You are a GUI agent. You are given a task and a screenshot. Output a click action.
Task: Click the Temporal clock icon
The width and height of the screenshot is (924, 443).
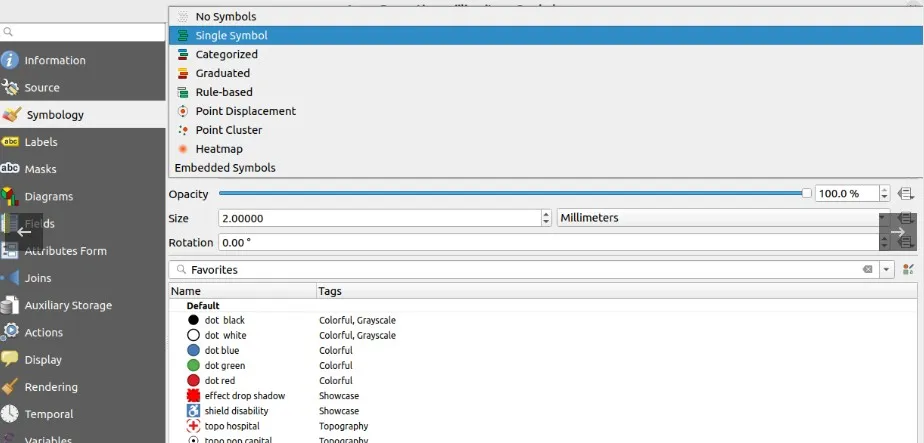11,414
